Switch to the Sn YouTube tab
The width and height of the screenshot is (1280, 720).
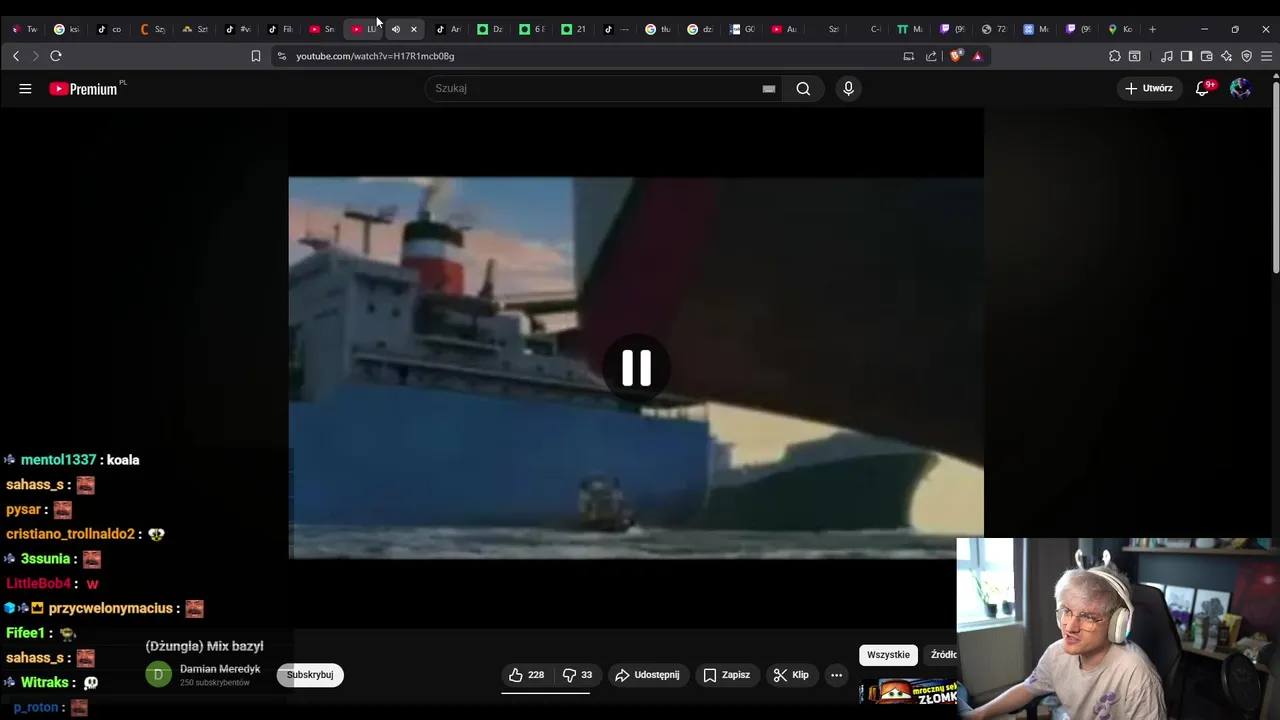(322, 29)
